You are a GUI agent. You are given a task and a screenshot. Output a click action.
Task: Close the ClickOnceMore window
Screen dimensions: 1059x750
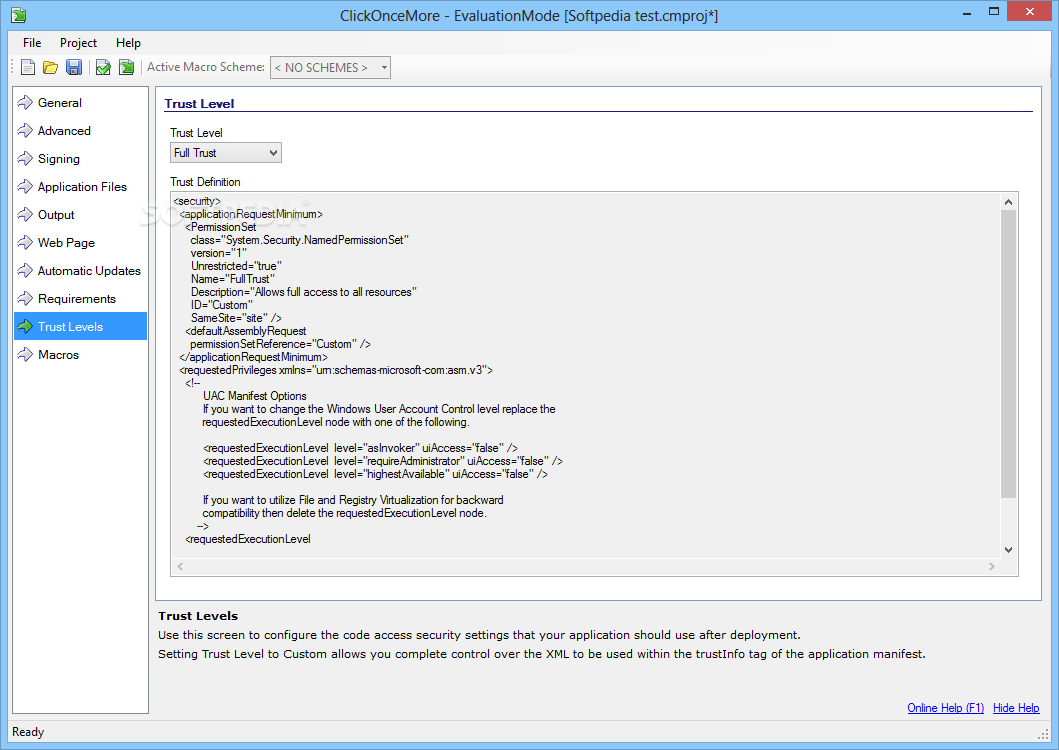(1030, 11)
